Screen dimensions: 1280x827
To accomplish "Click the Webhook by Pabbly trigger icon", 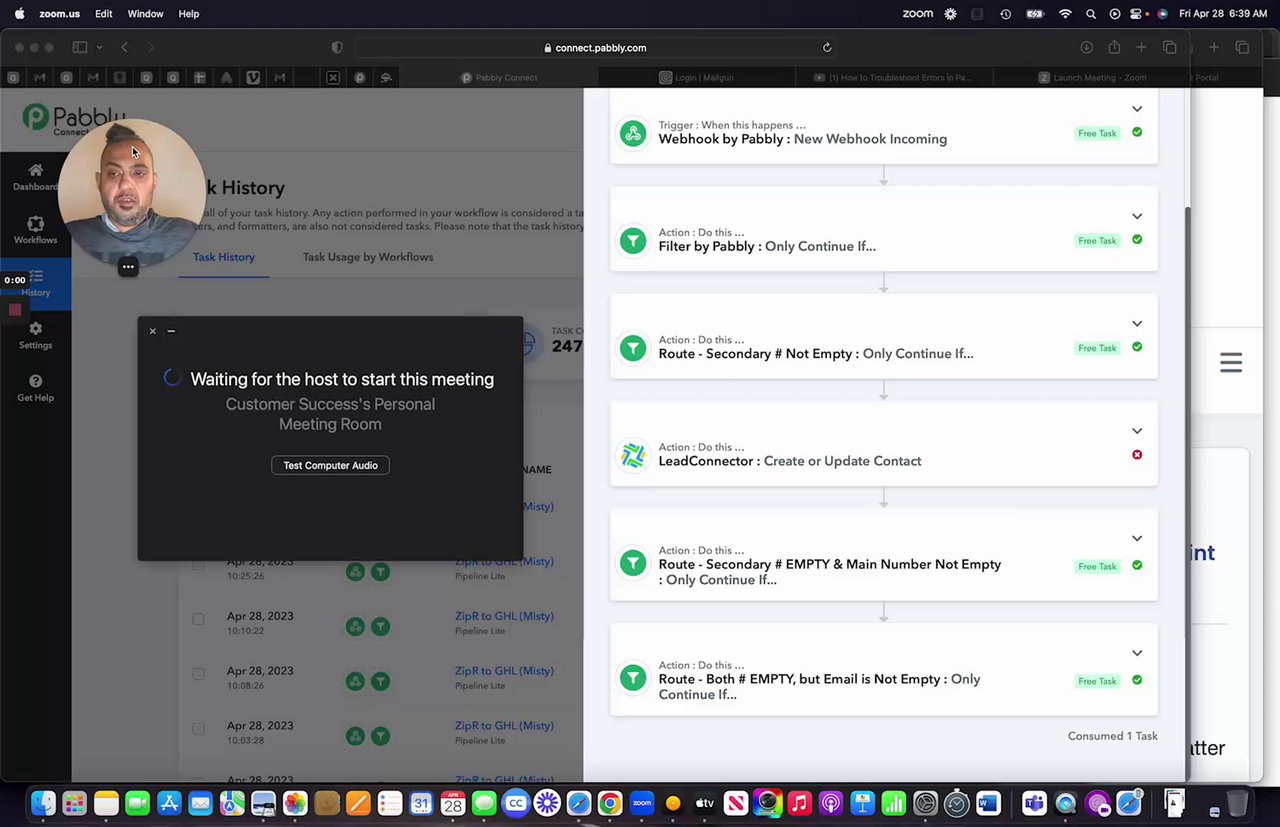I will [633, 133].
